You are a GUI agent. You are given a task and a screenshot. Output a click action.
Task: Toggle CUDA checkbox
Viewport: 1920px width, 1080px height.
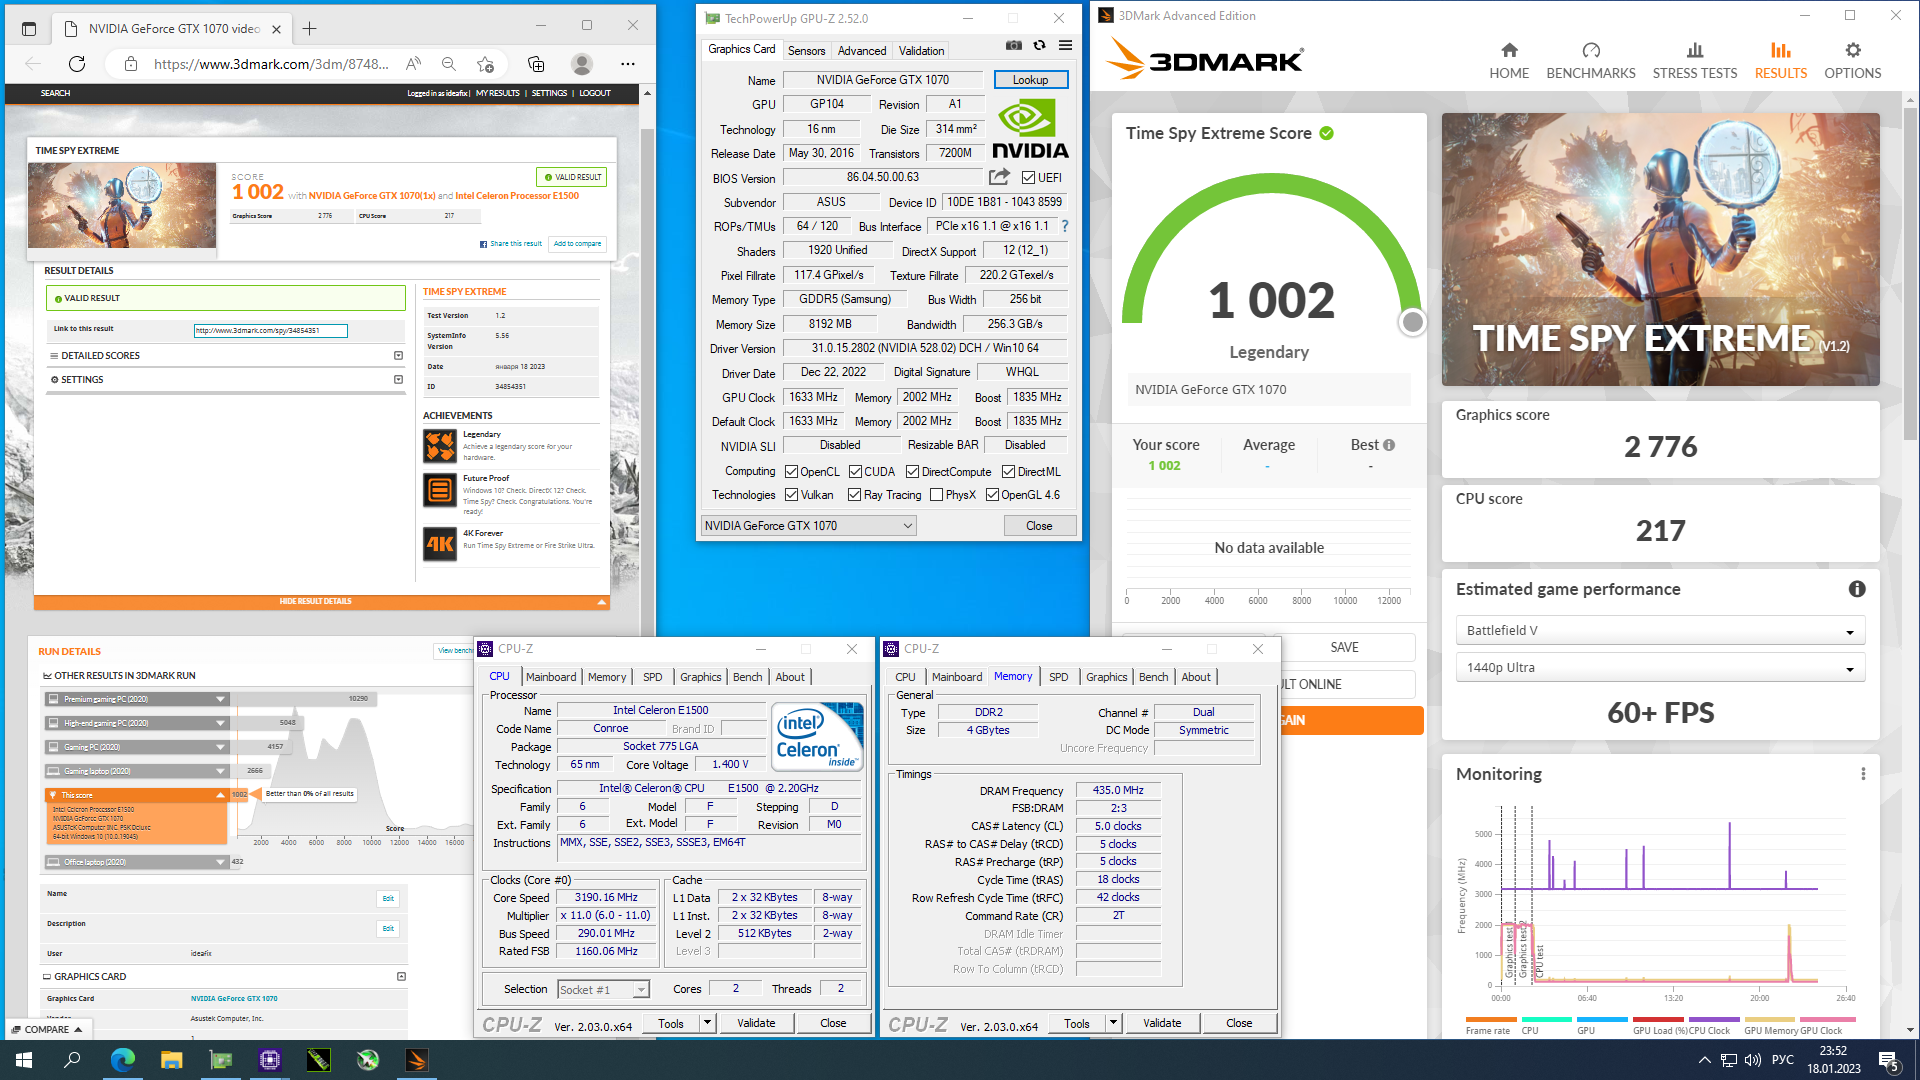click(855, 472)
